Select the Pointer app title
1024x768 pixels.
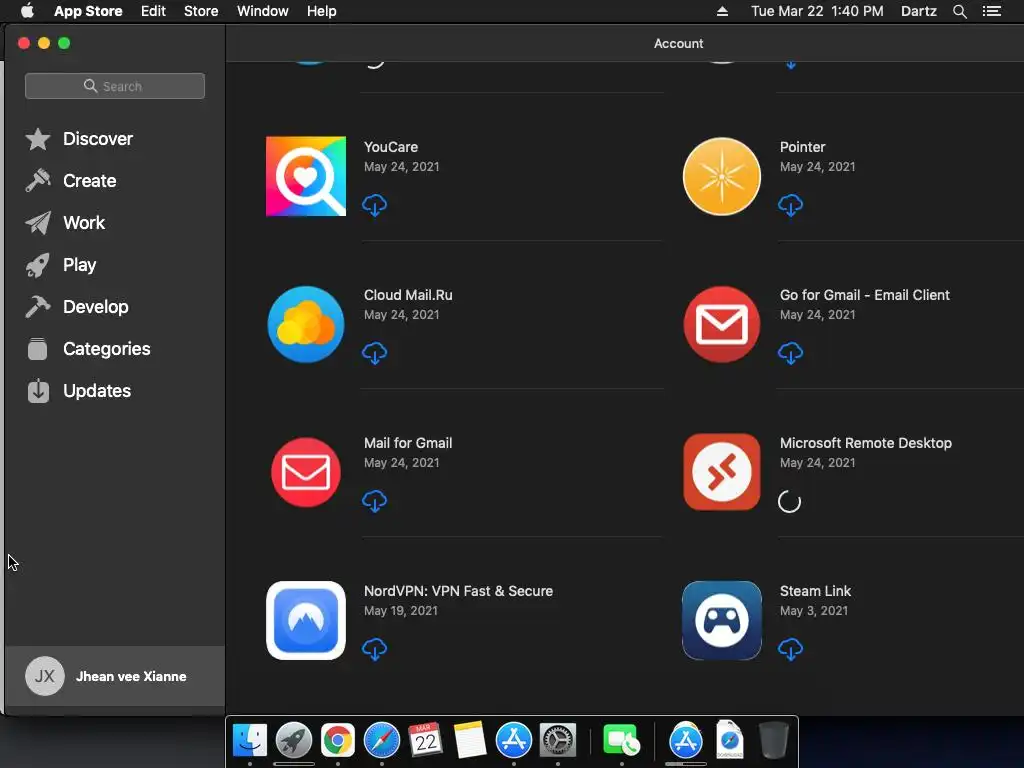[x=802, y=147]
